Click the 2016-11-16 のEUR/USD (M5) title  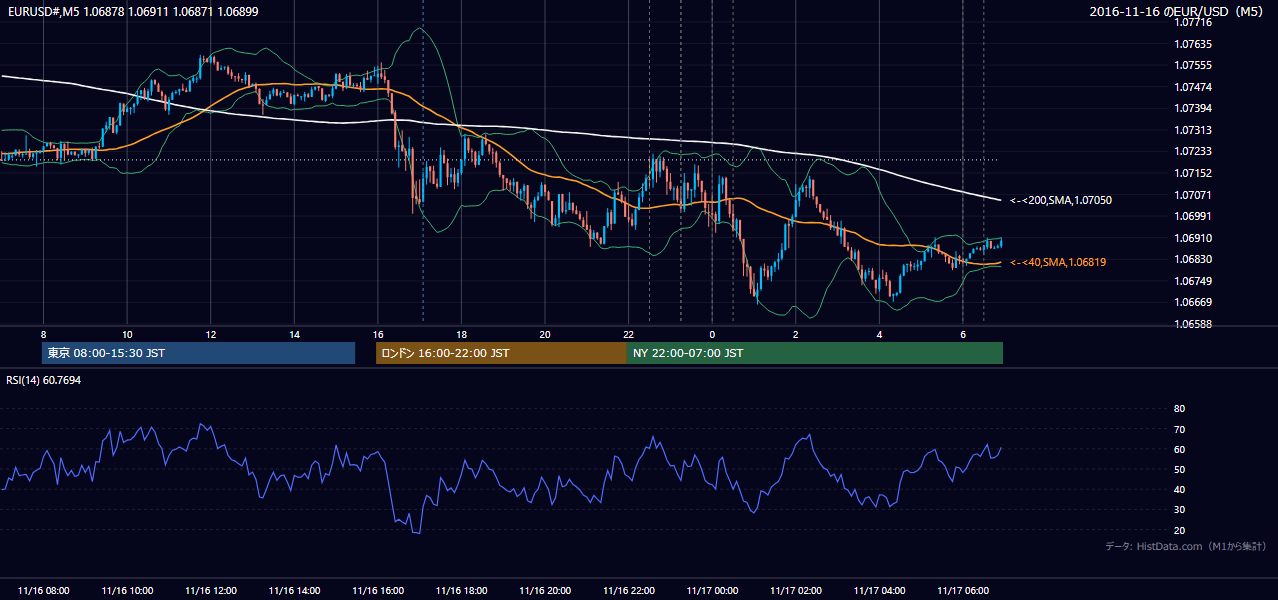tap(1176, 12)
